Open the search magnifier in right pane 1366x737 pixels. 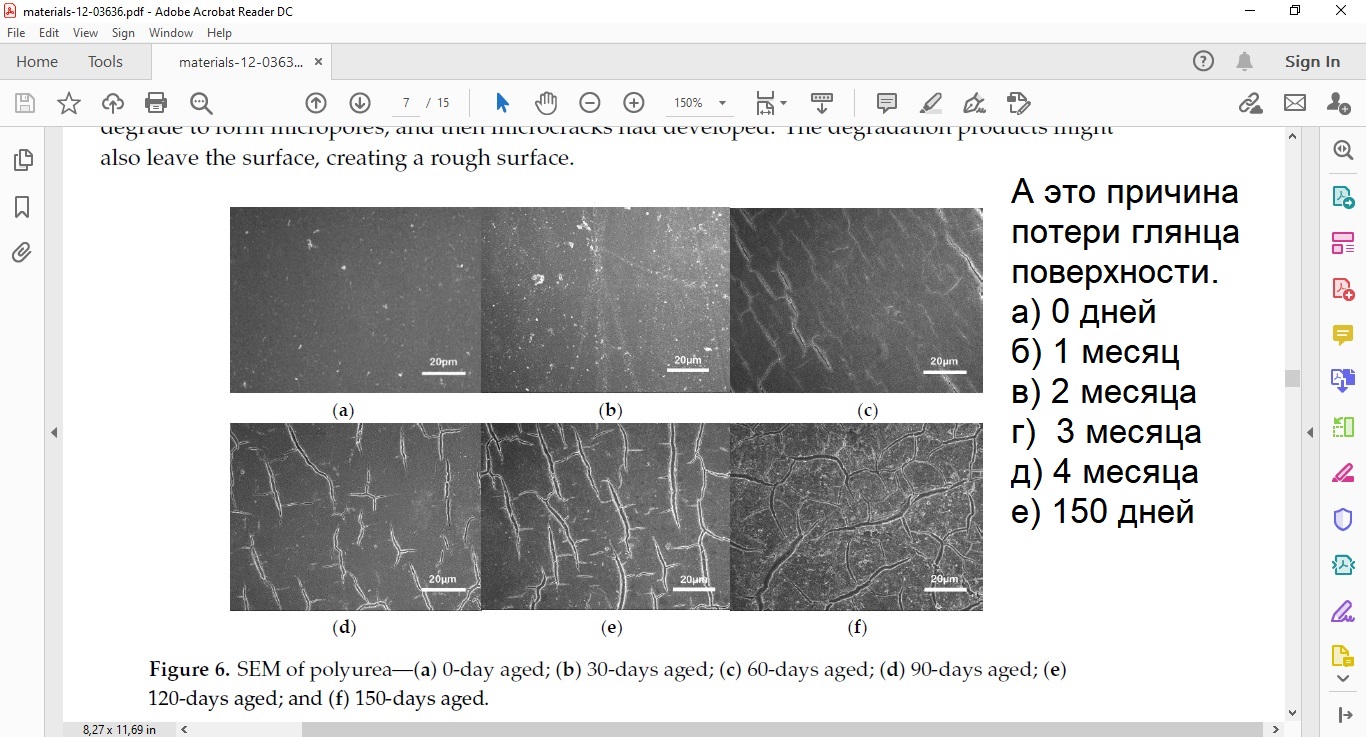1343,150
